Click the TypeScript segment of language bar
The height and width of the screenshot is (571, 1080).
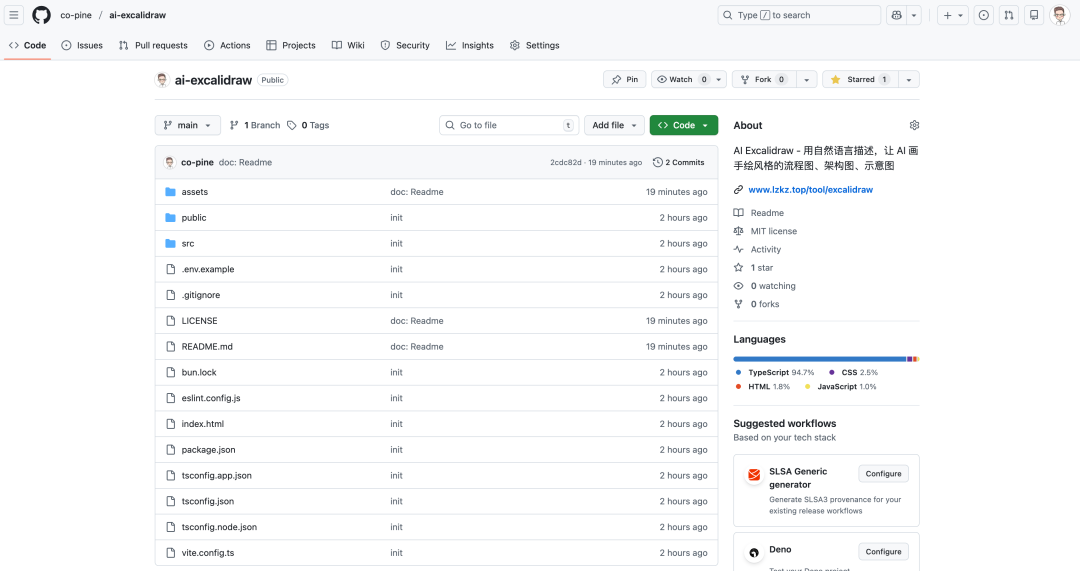[820, 359]
